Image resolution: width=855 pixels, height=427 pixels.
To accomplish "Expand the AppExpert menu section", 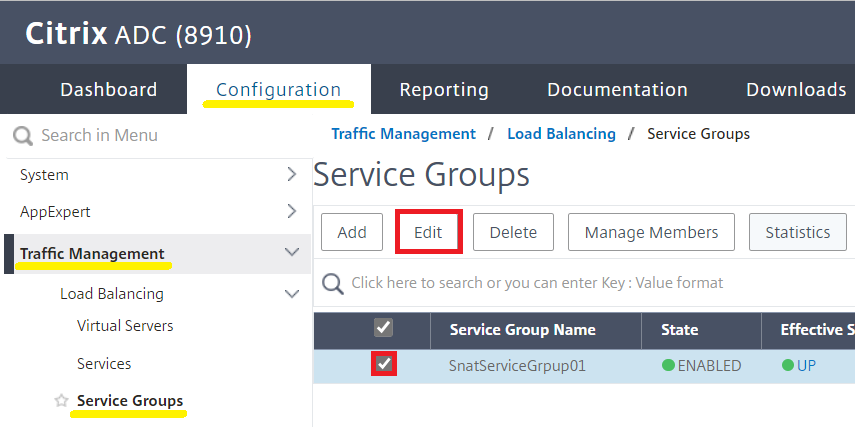I will pos(292,211).
